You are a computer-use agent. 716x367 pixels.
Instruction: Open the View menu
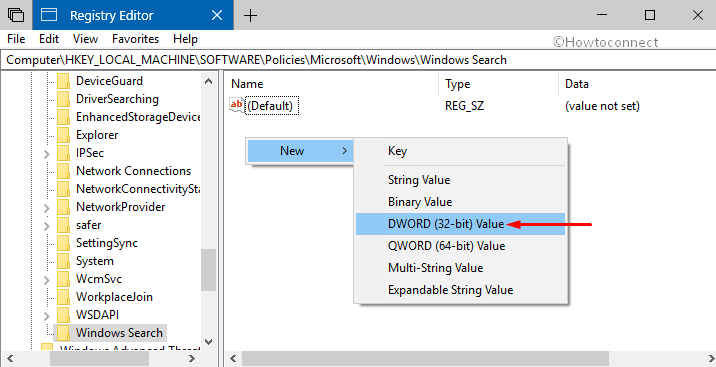point(85,39)
